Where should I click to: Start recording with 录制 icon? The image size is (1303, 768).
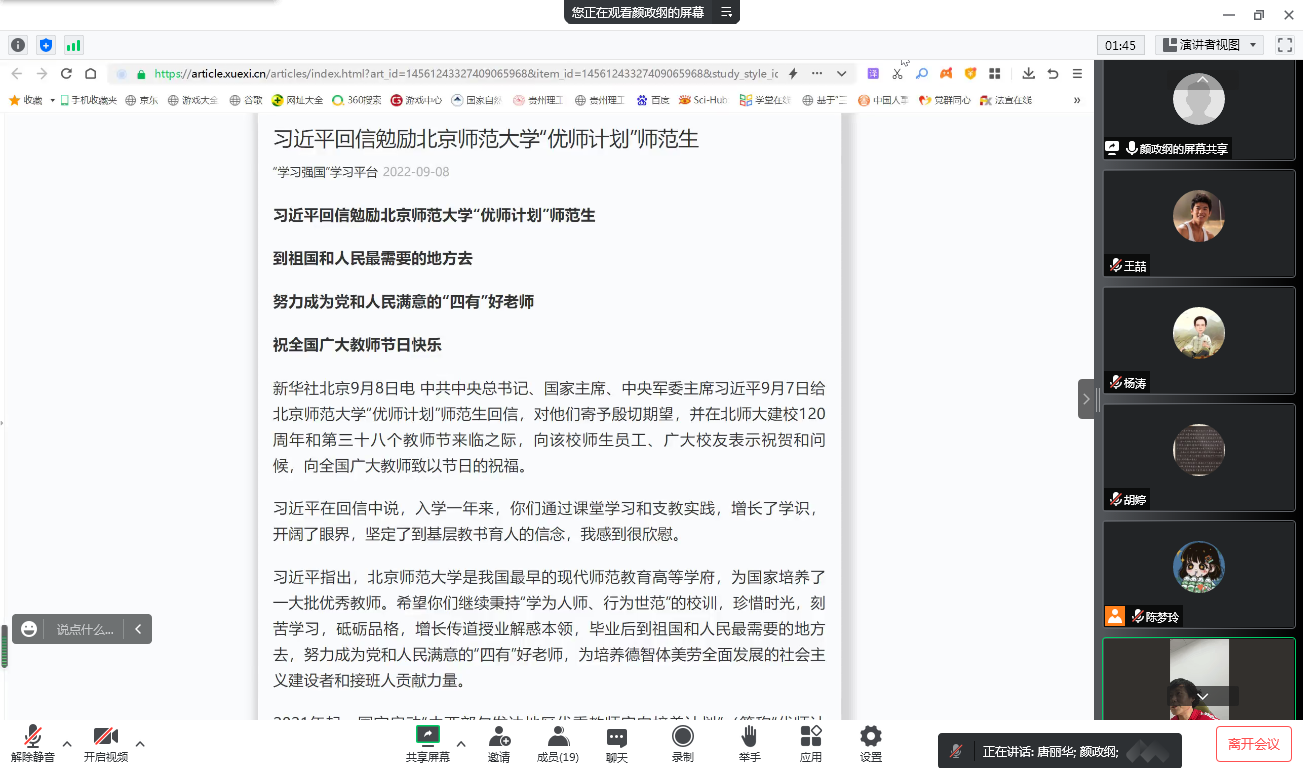(x=683, y=743)
